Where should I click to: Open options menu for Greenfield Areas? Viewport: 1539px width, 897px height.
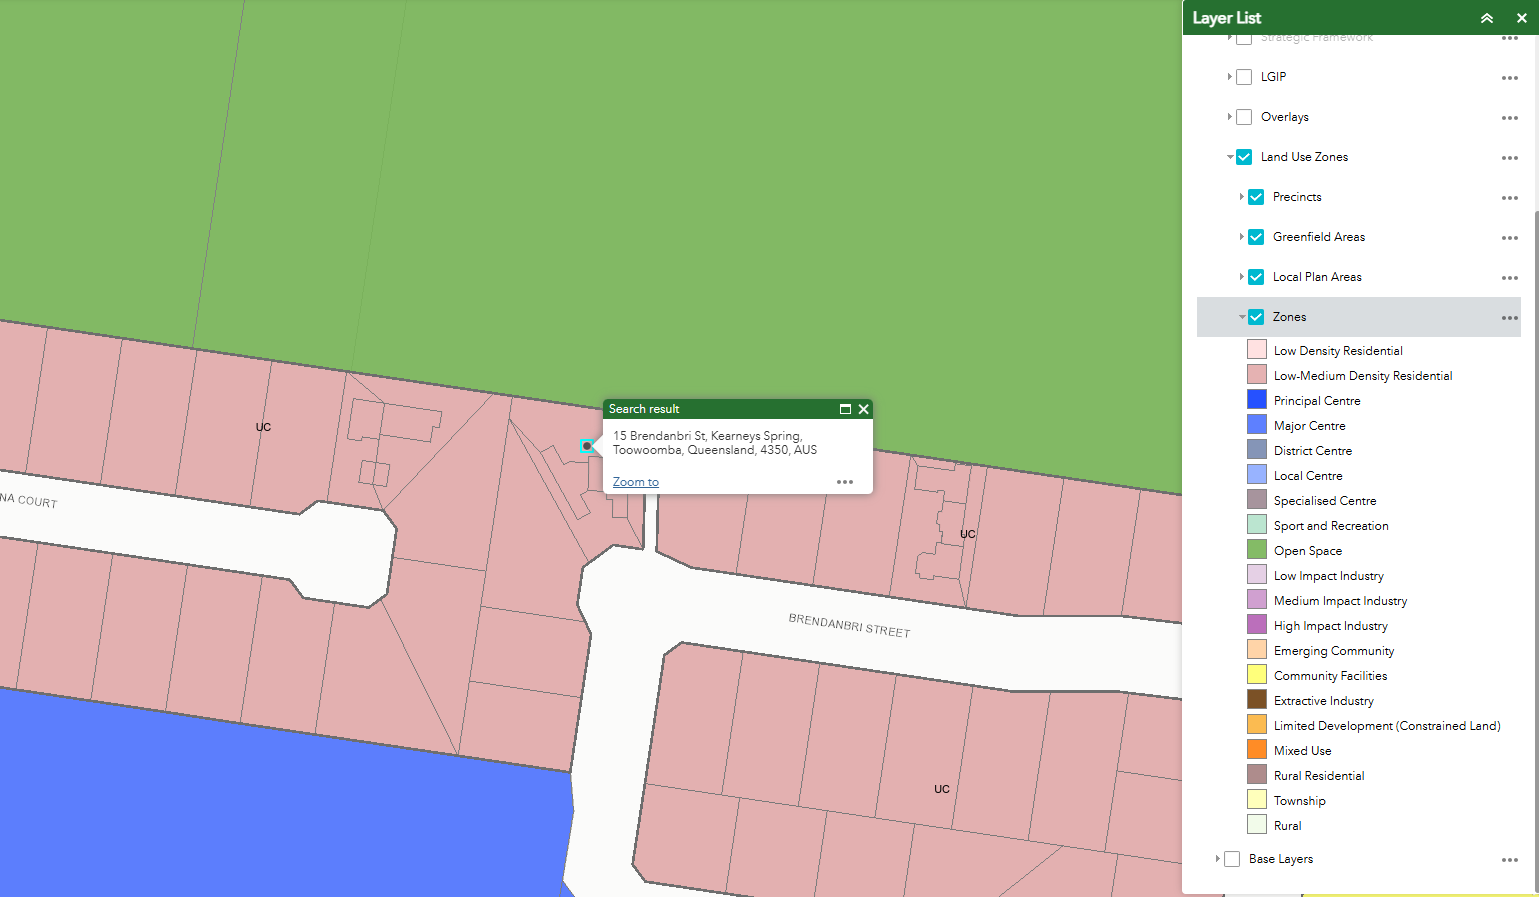(1509, 238)
